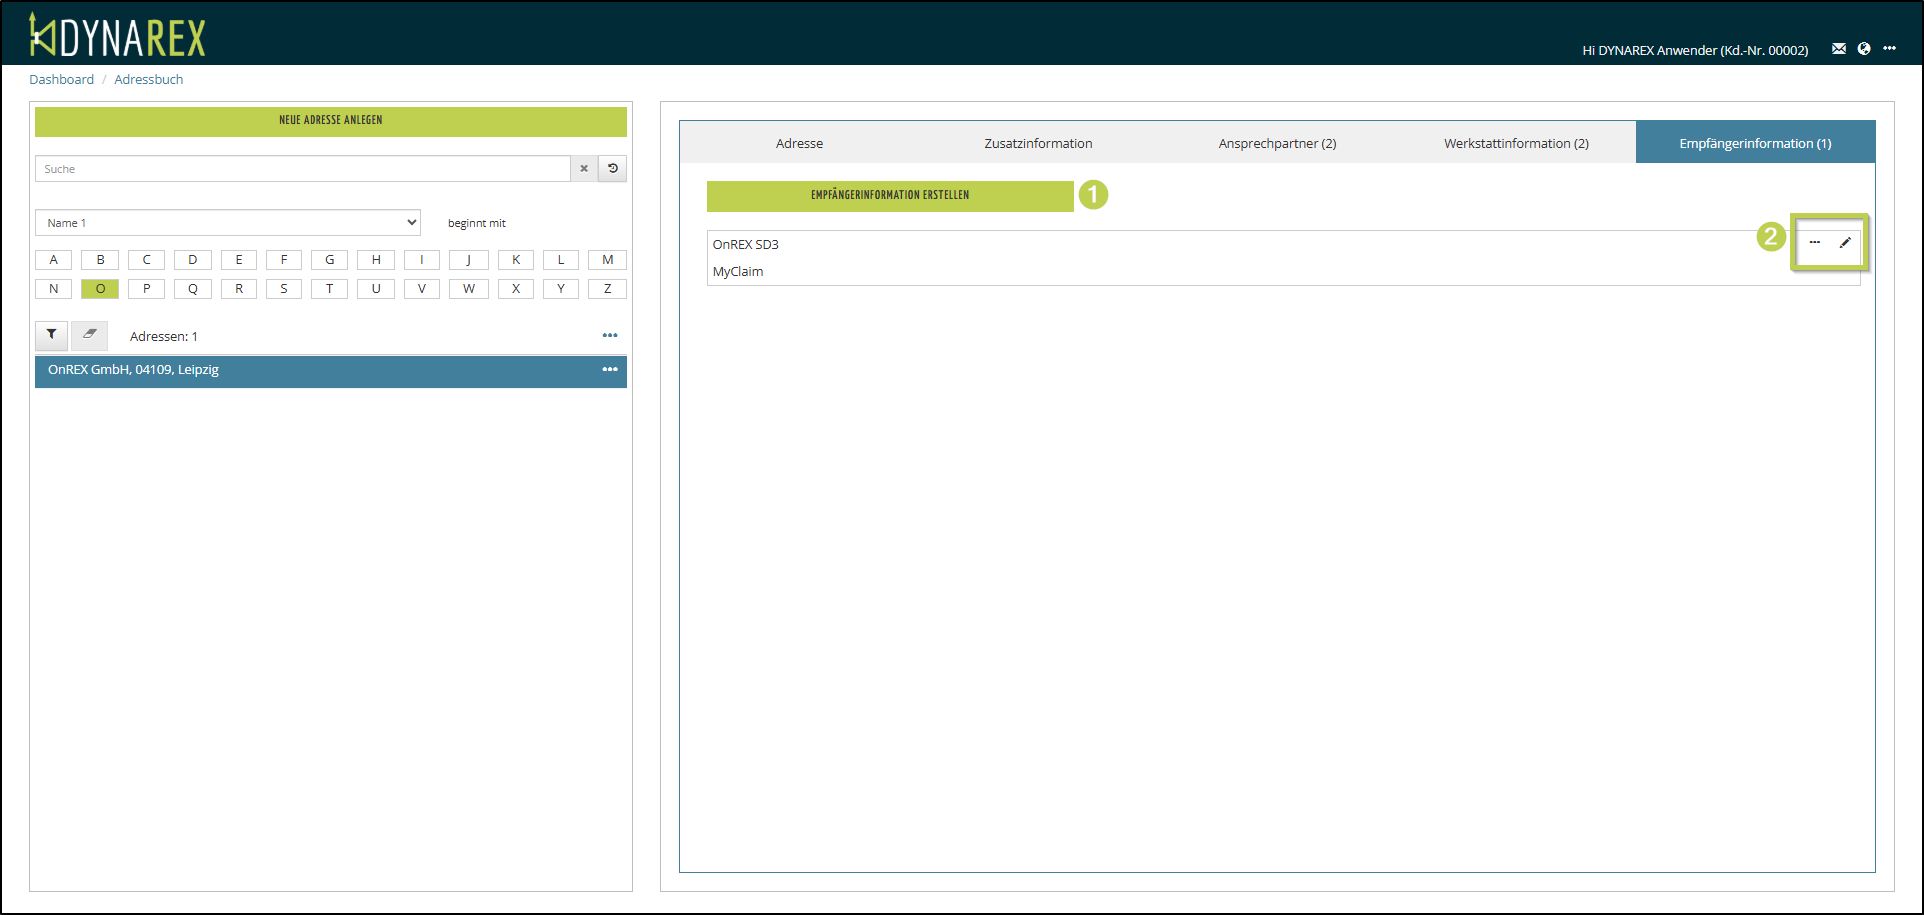Click into the Suche search field
This screenshot has height=915, width=1924.
tap(302, 169)
